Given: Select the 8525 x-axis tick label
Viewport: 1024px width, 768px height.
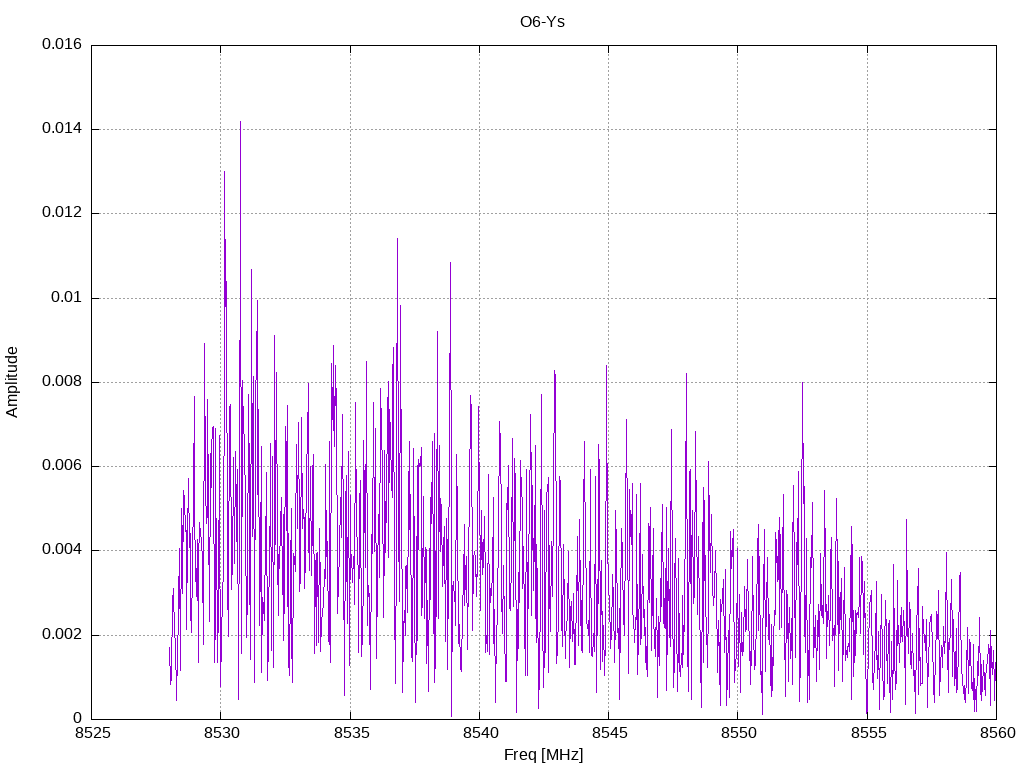Looking at the screenshot, I should pos(91,733).
